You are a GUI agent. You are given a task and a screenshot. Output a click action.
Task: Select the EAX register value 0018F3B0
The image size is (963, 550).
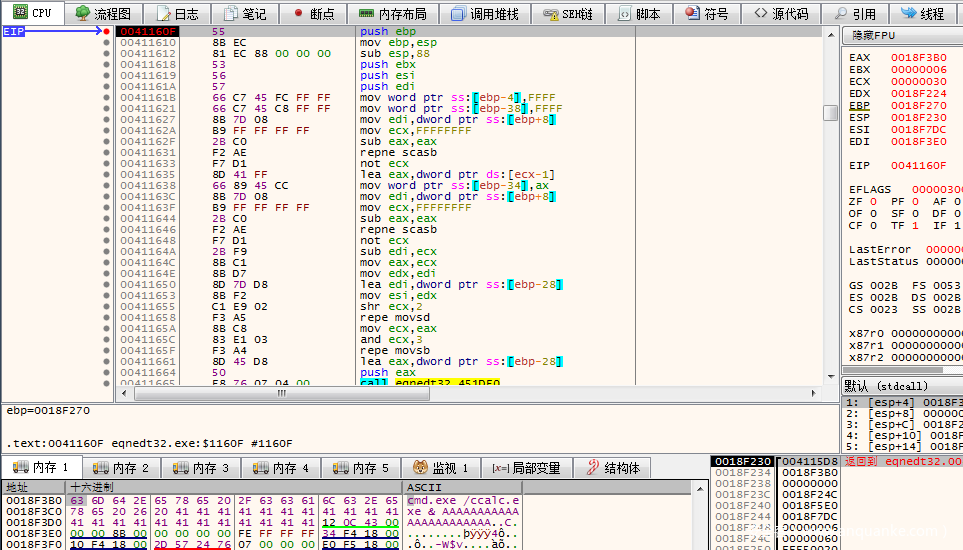click(918, 57)
